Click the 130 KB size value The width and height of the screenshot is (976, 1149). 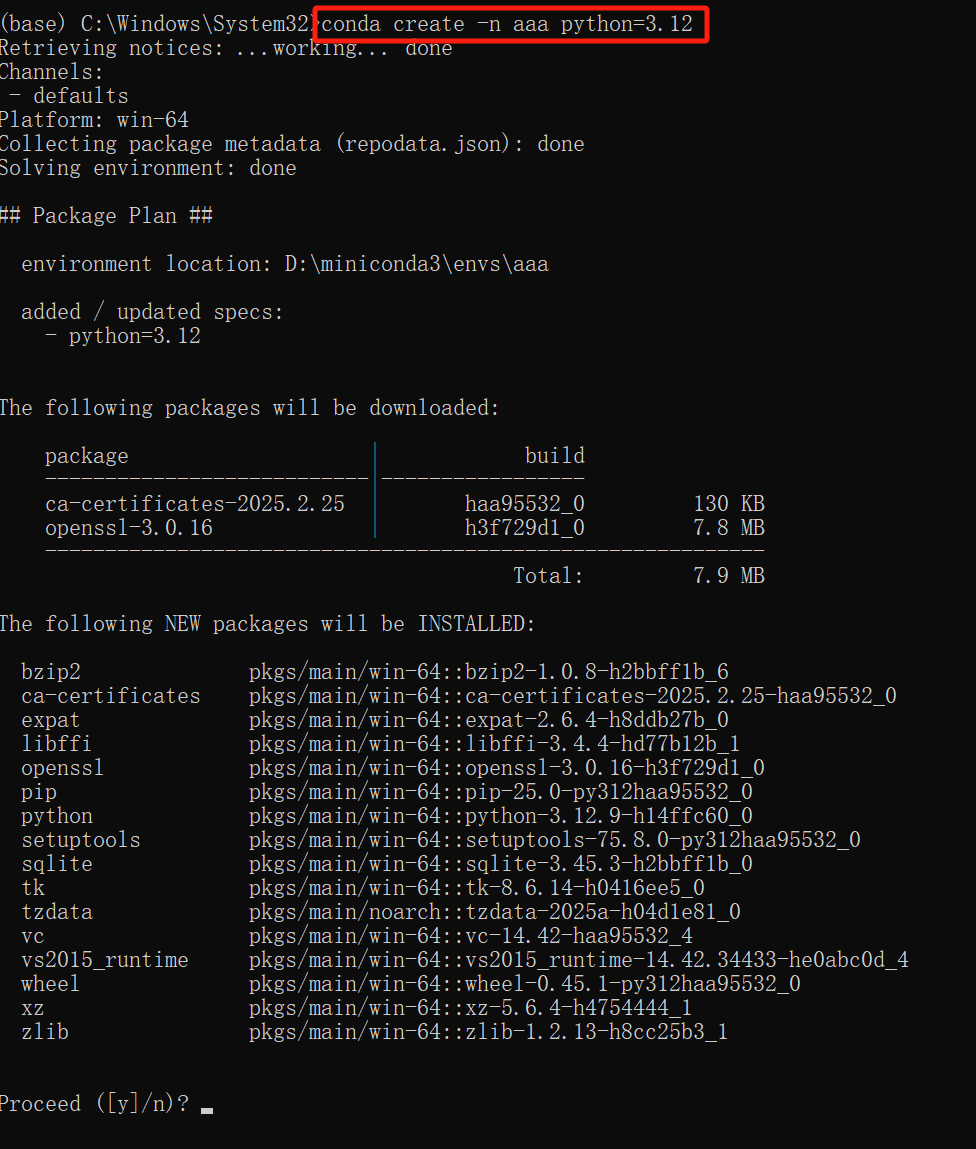729,504
